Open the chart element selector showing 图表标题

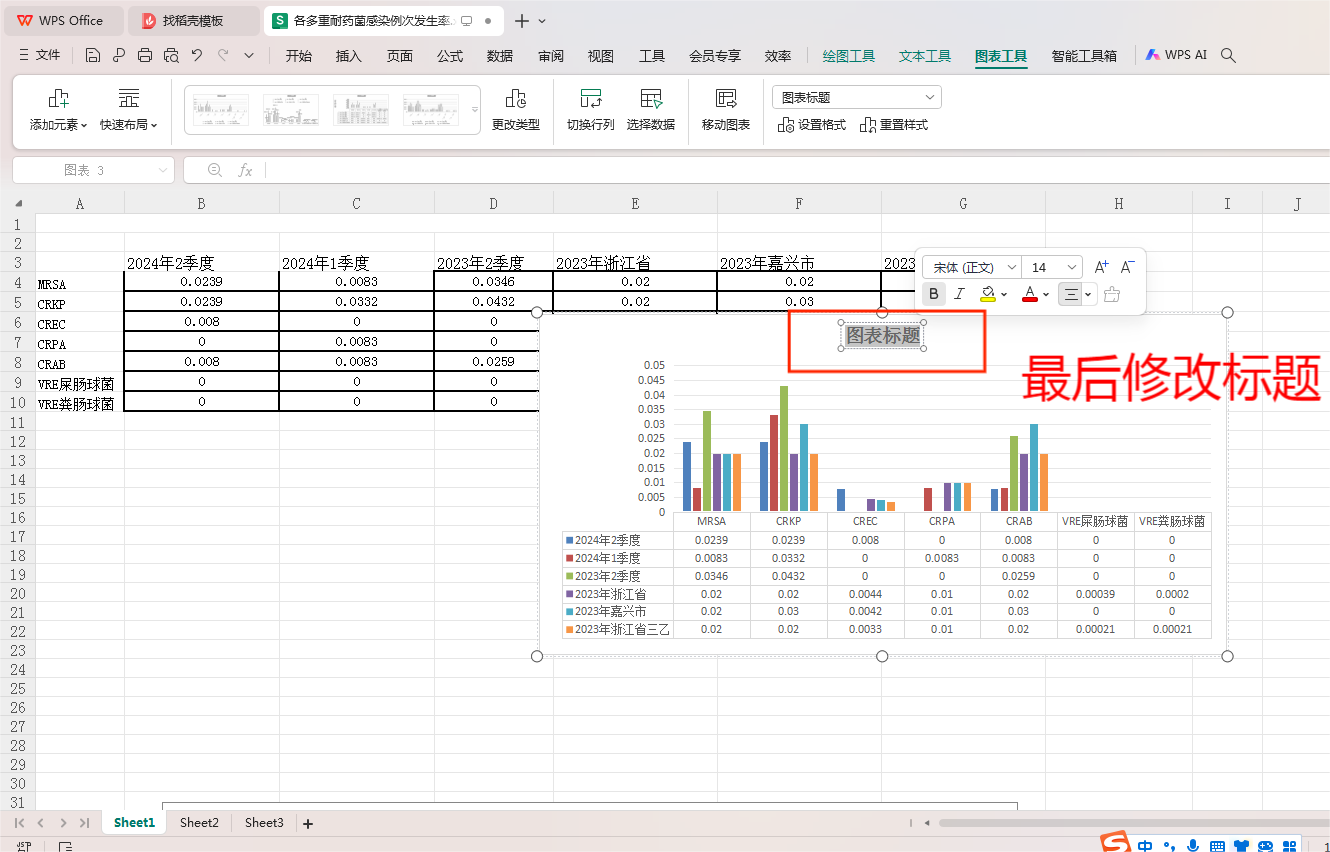point(856,96)
